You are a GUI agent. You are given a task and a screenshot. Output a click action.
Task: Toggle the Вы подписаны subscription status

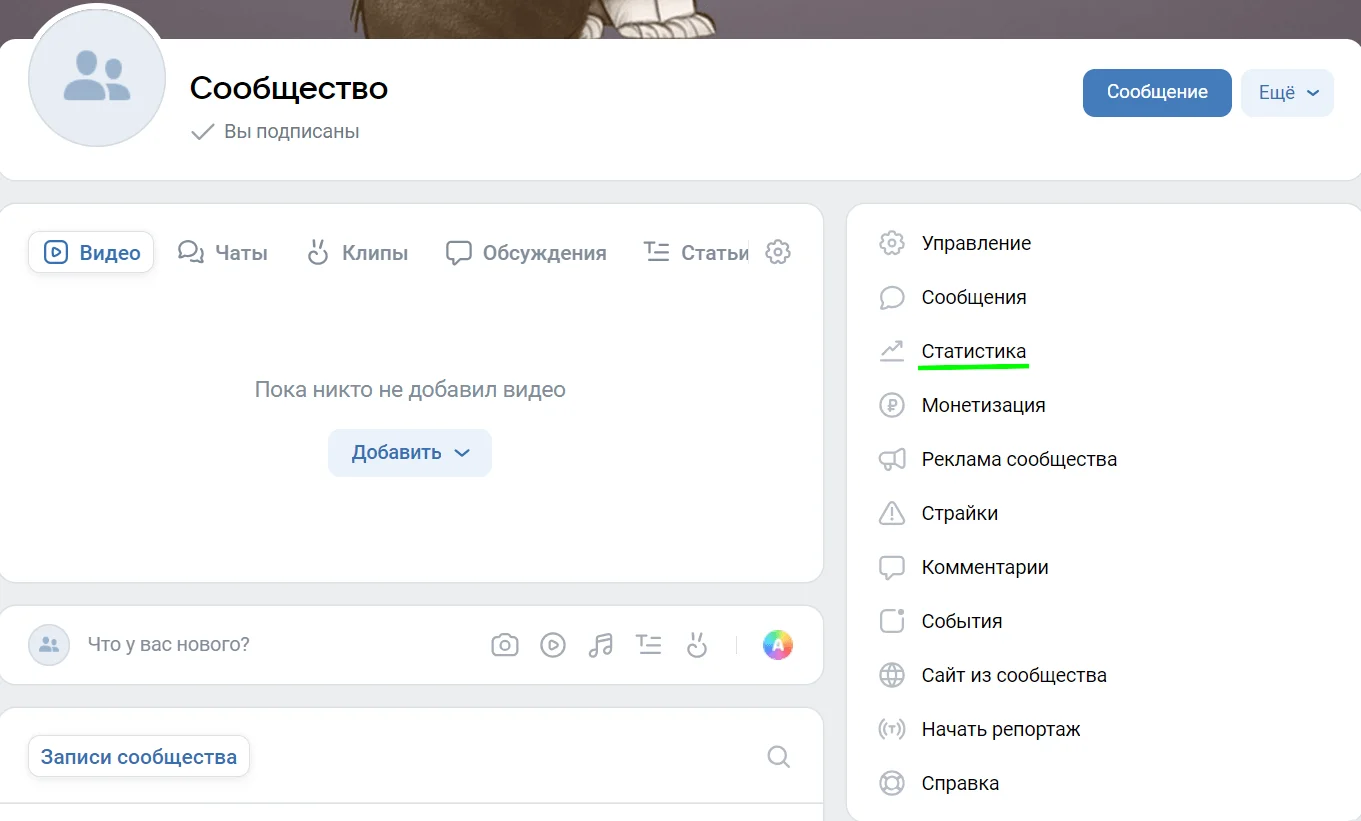275,132
